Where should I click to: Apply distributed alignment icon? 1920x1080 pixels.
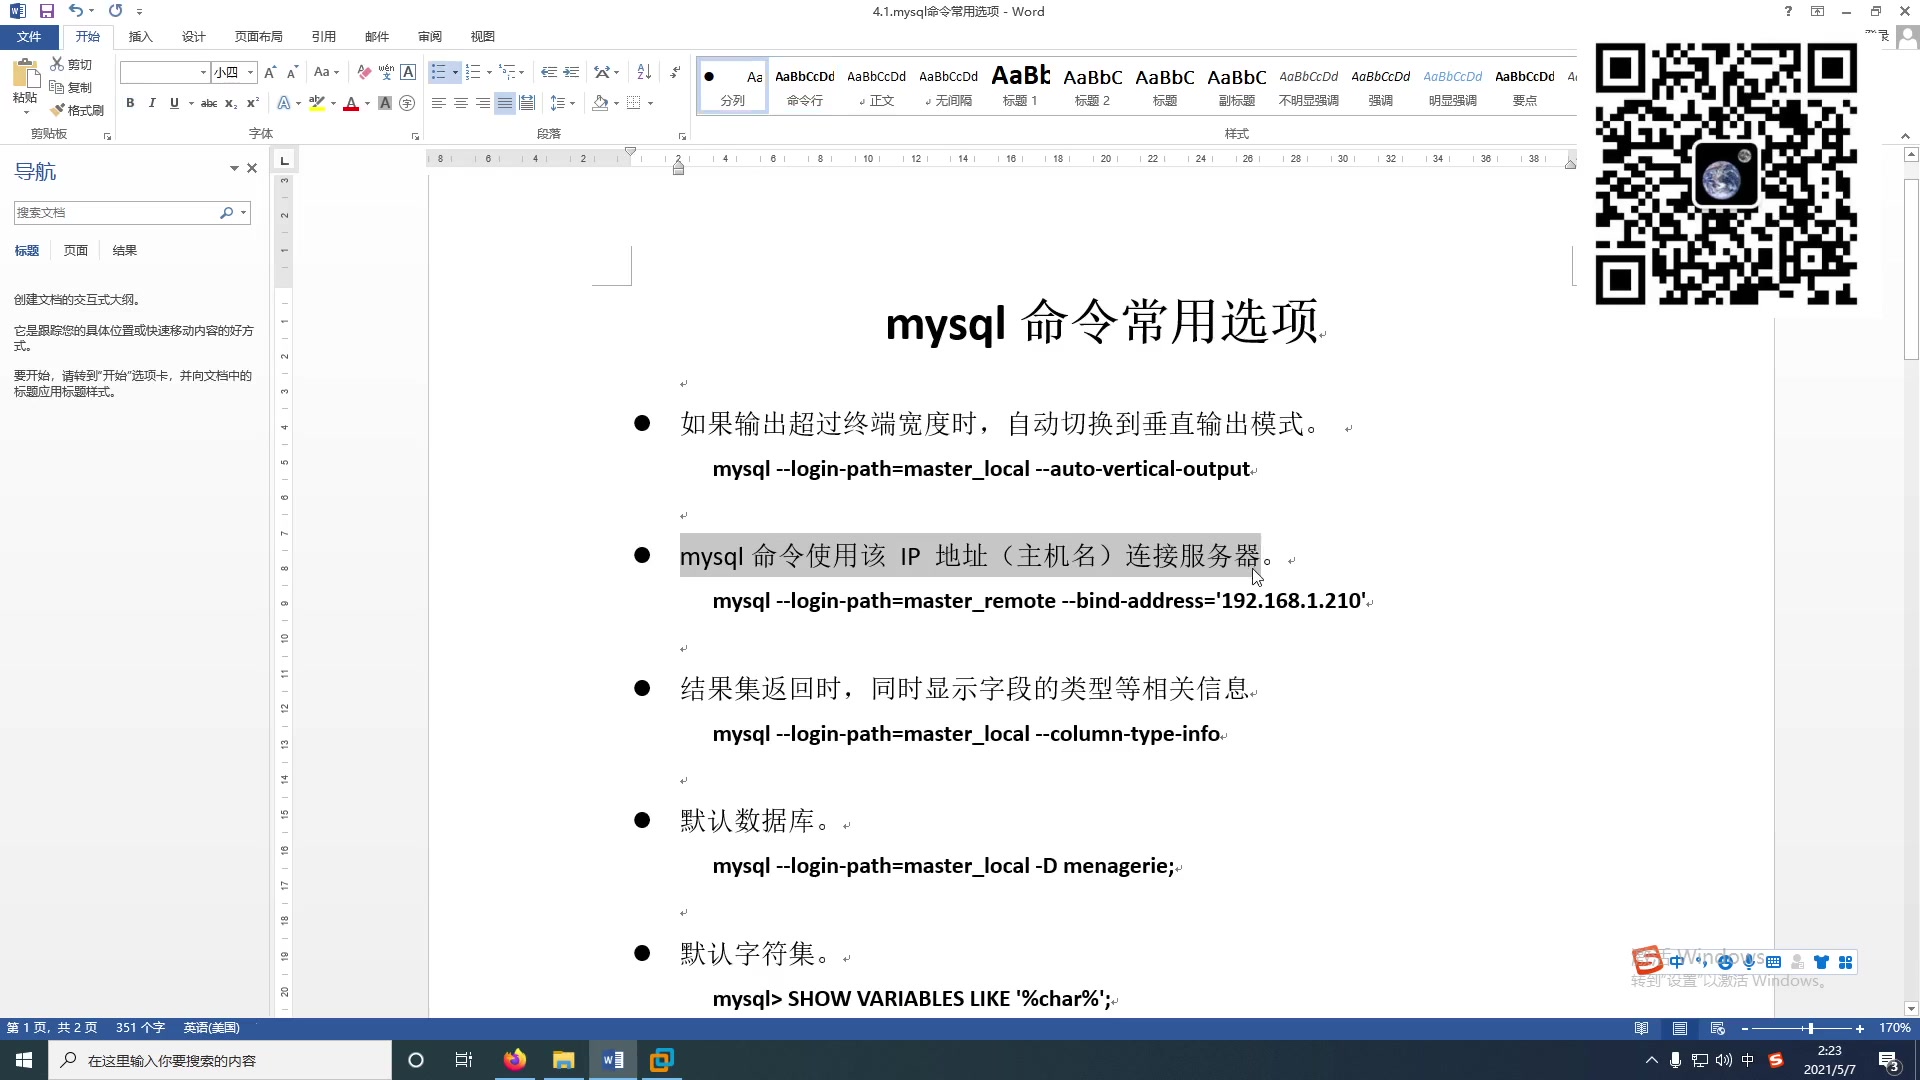(x=527, y=103)
